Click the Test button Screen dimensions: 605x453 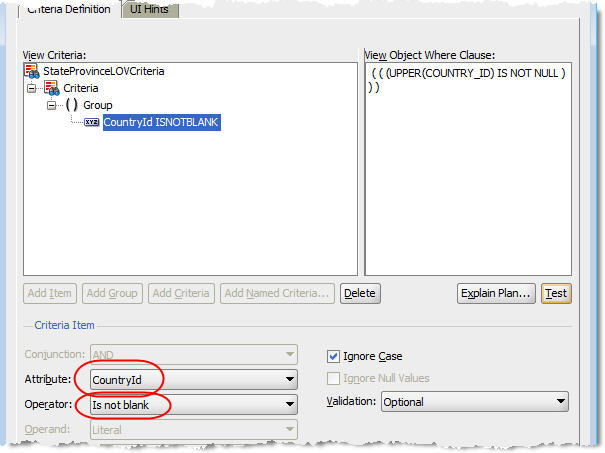(556, 293)
